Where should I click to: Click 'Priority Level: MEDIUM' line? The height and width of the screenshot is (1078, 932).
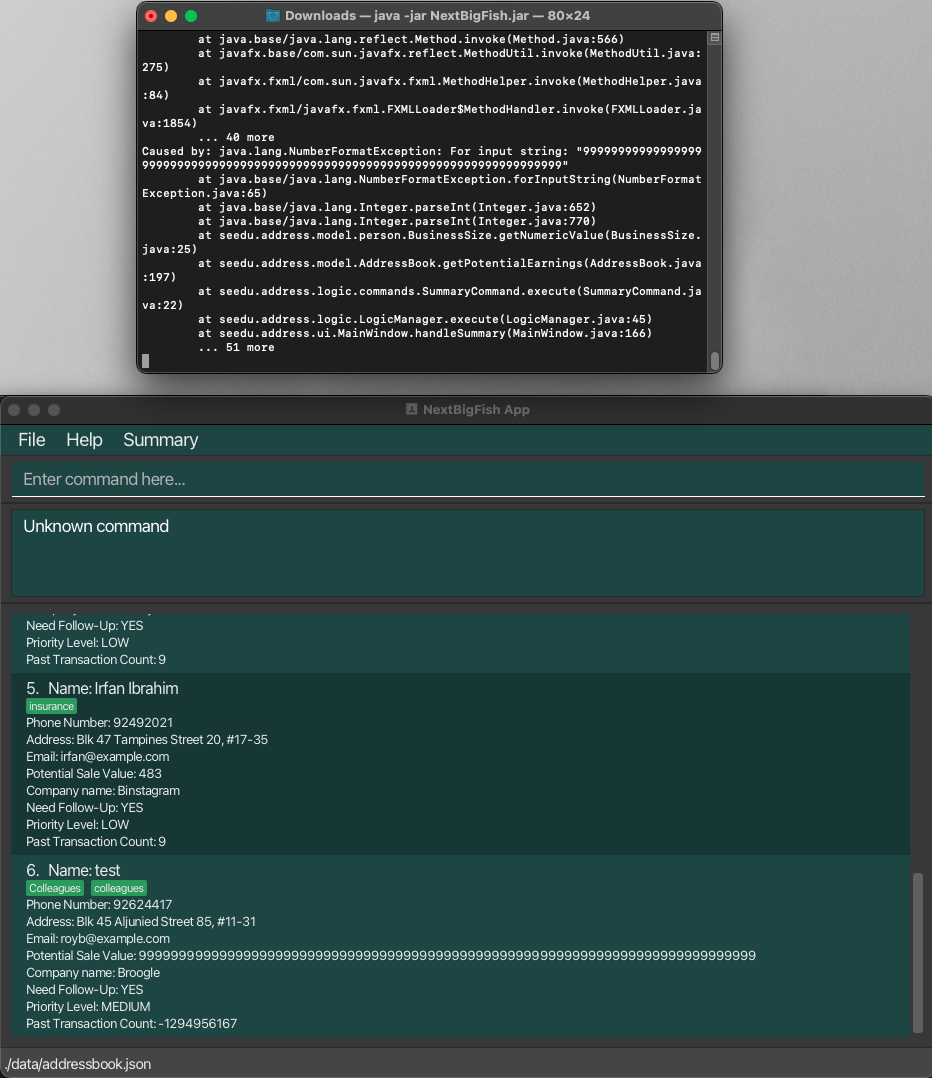pyautogui.click(x=88, y=1006)
